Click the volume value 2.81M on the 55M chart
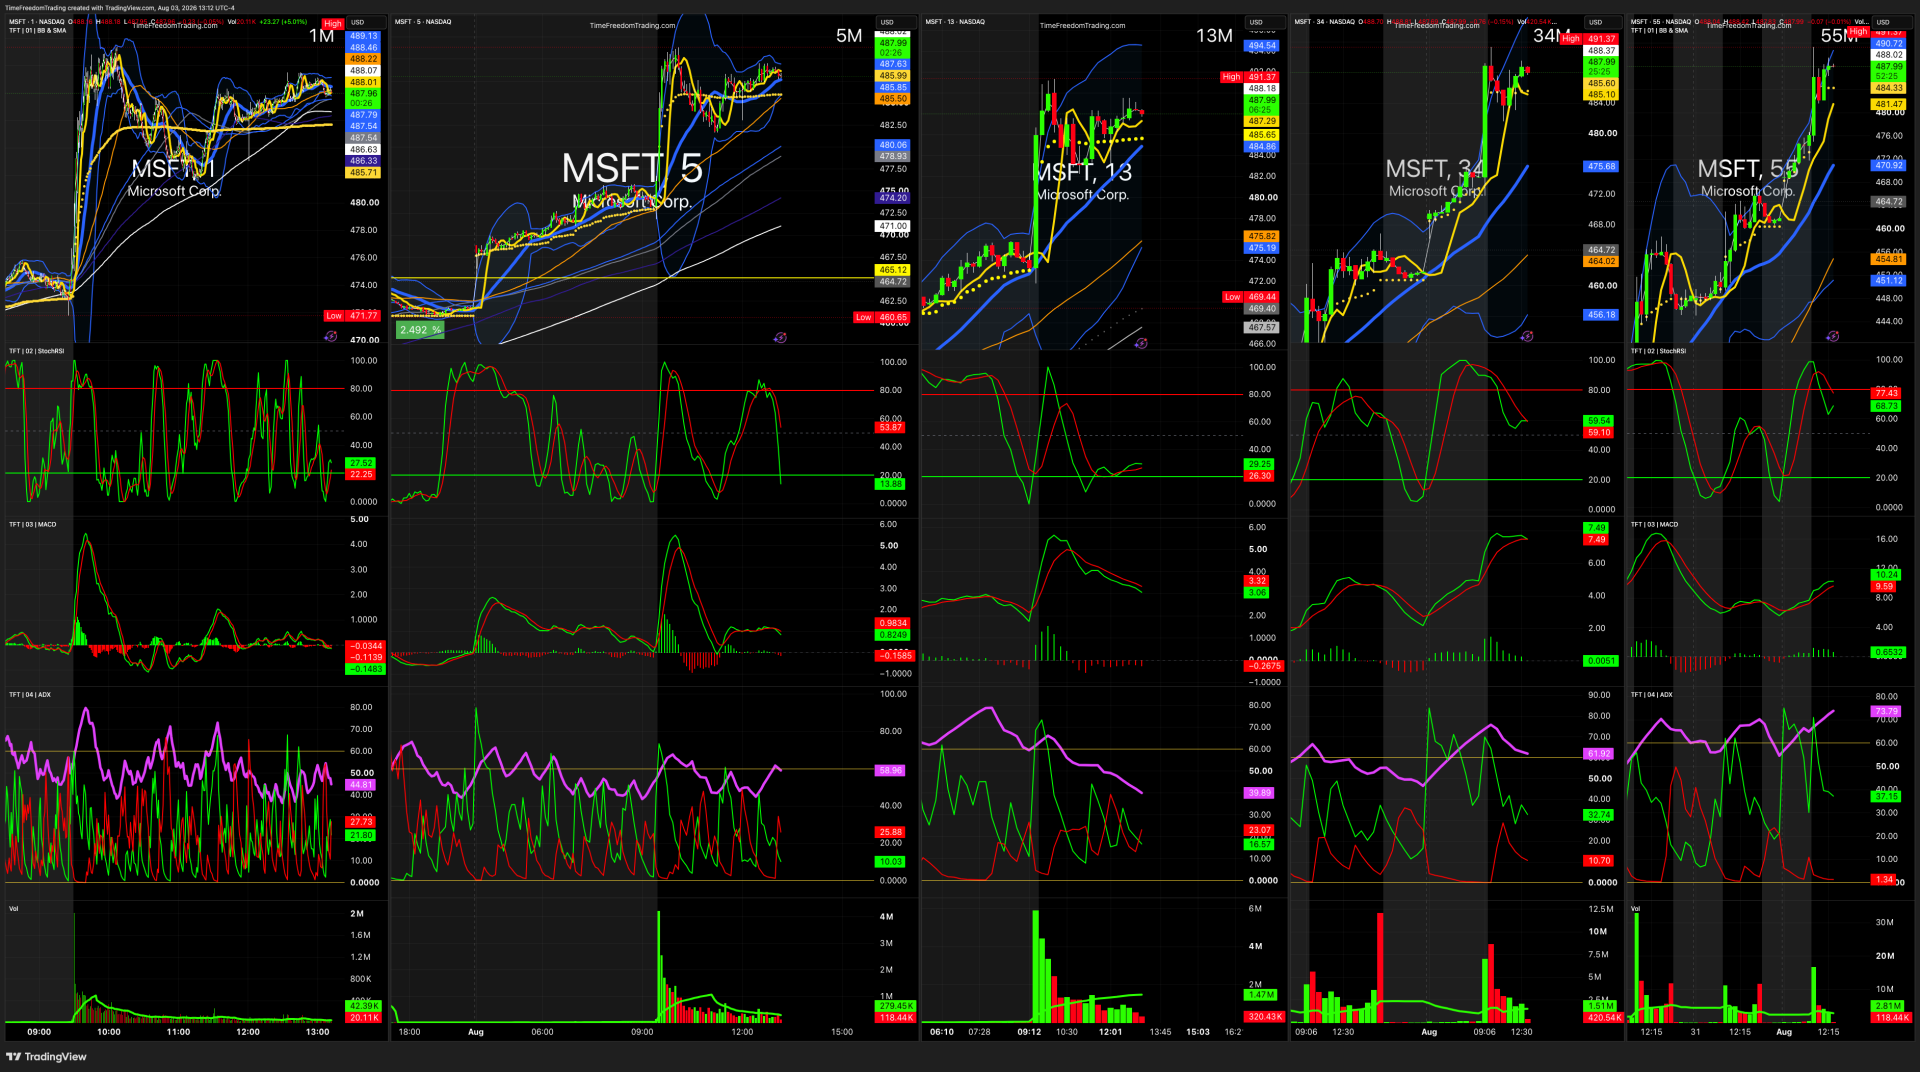This screenshot has width=1920, height=1072. pyautogui.click(x=1889, y=1006)
